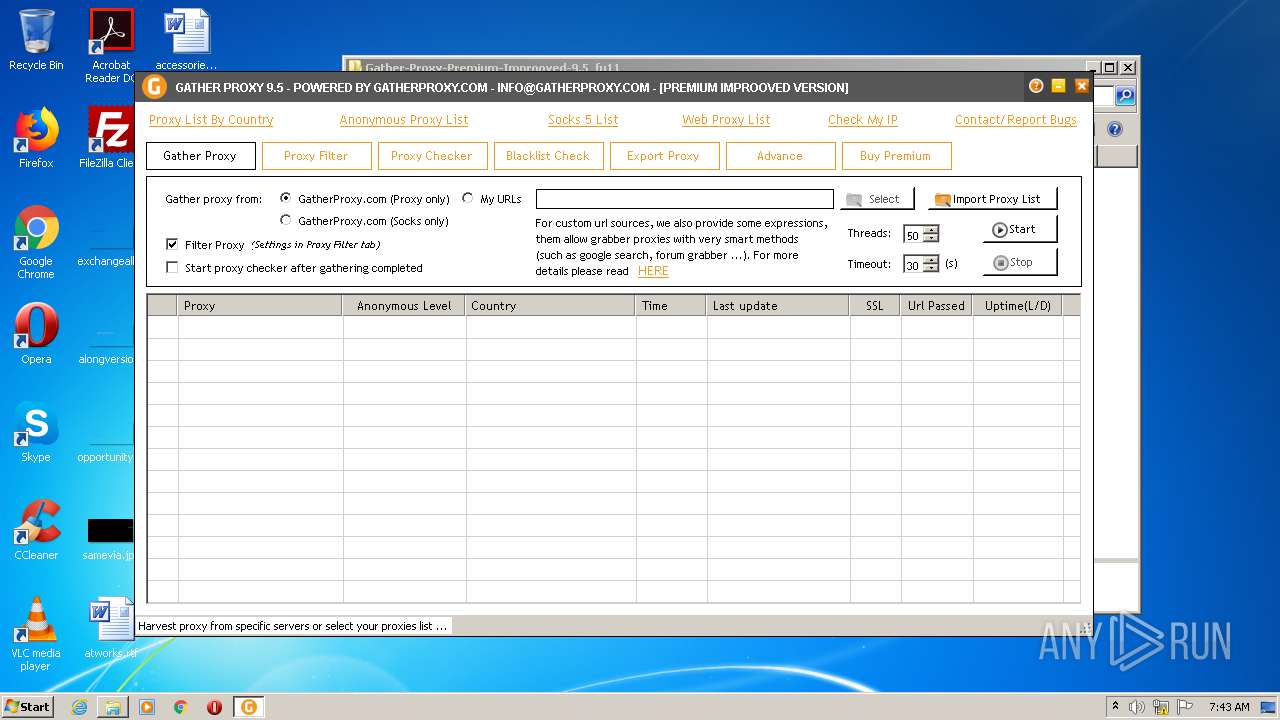Image resolution: width=1280 pixels, height=720 pixels.
Task: Increase the Timeout value with up arrow
Action: click(931, 260)
